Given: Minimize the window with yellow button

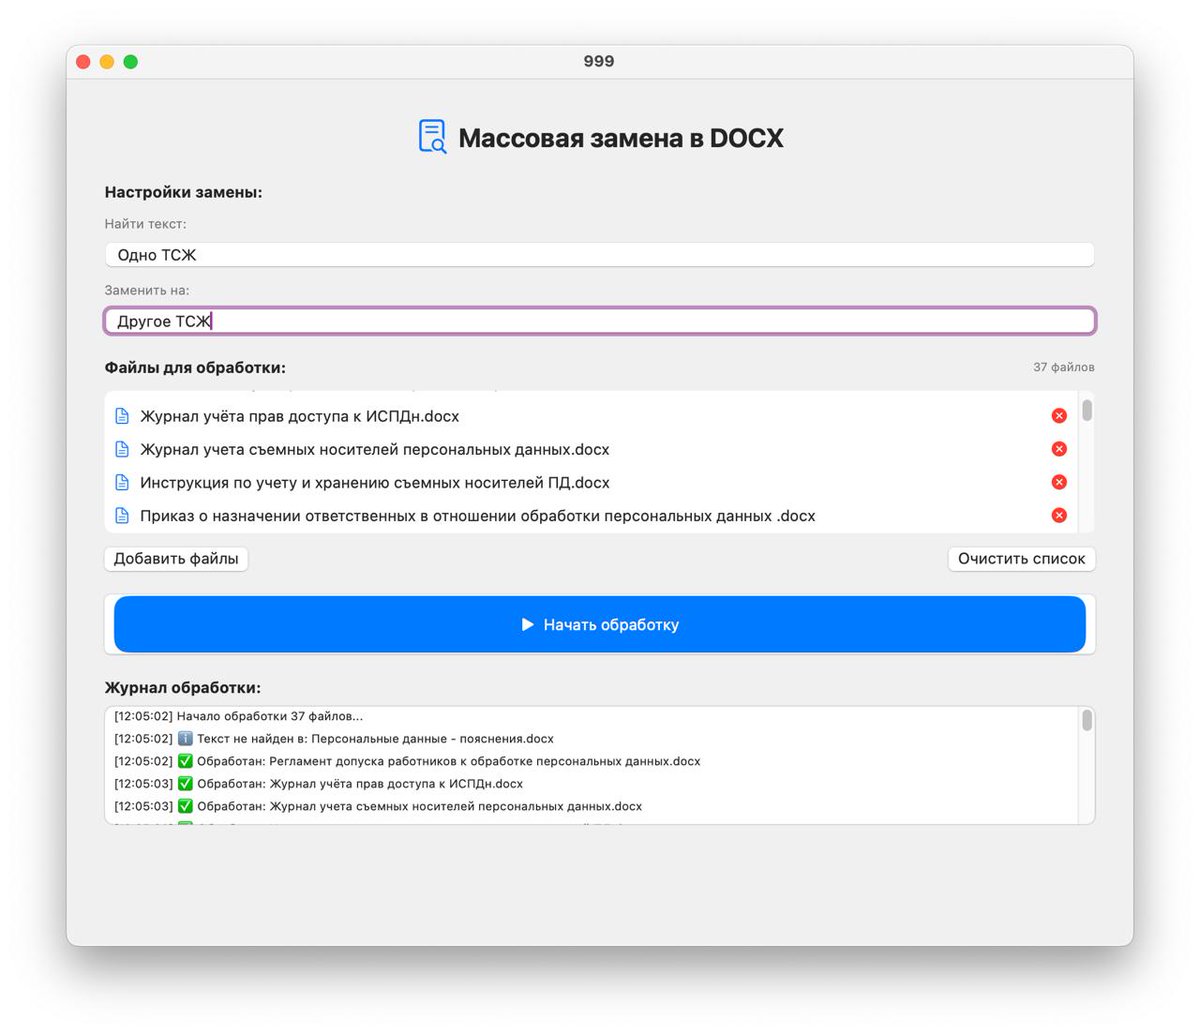Looking at the screenshot, I should (107, 62).
